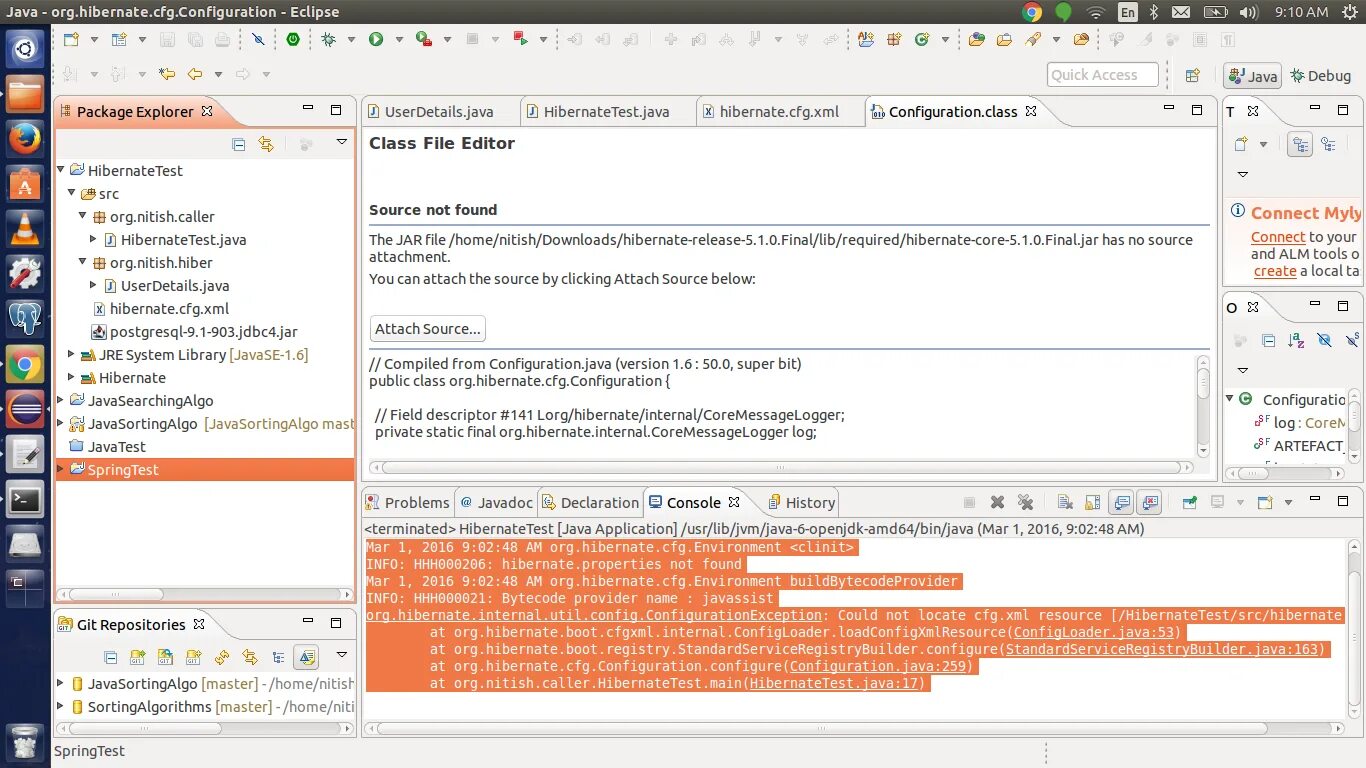This screenshot has height=768, width=1366.
Task: Expand the Hibernate library node
Action: pos(71,377)
